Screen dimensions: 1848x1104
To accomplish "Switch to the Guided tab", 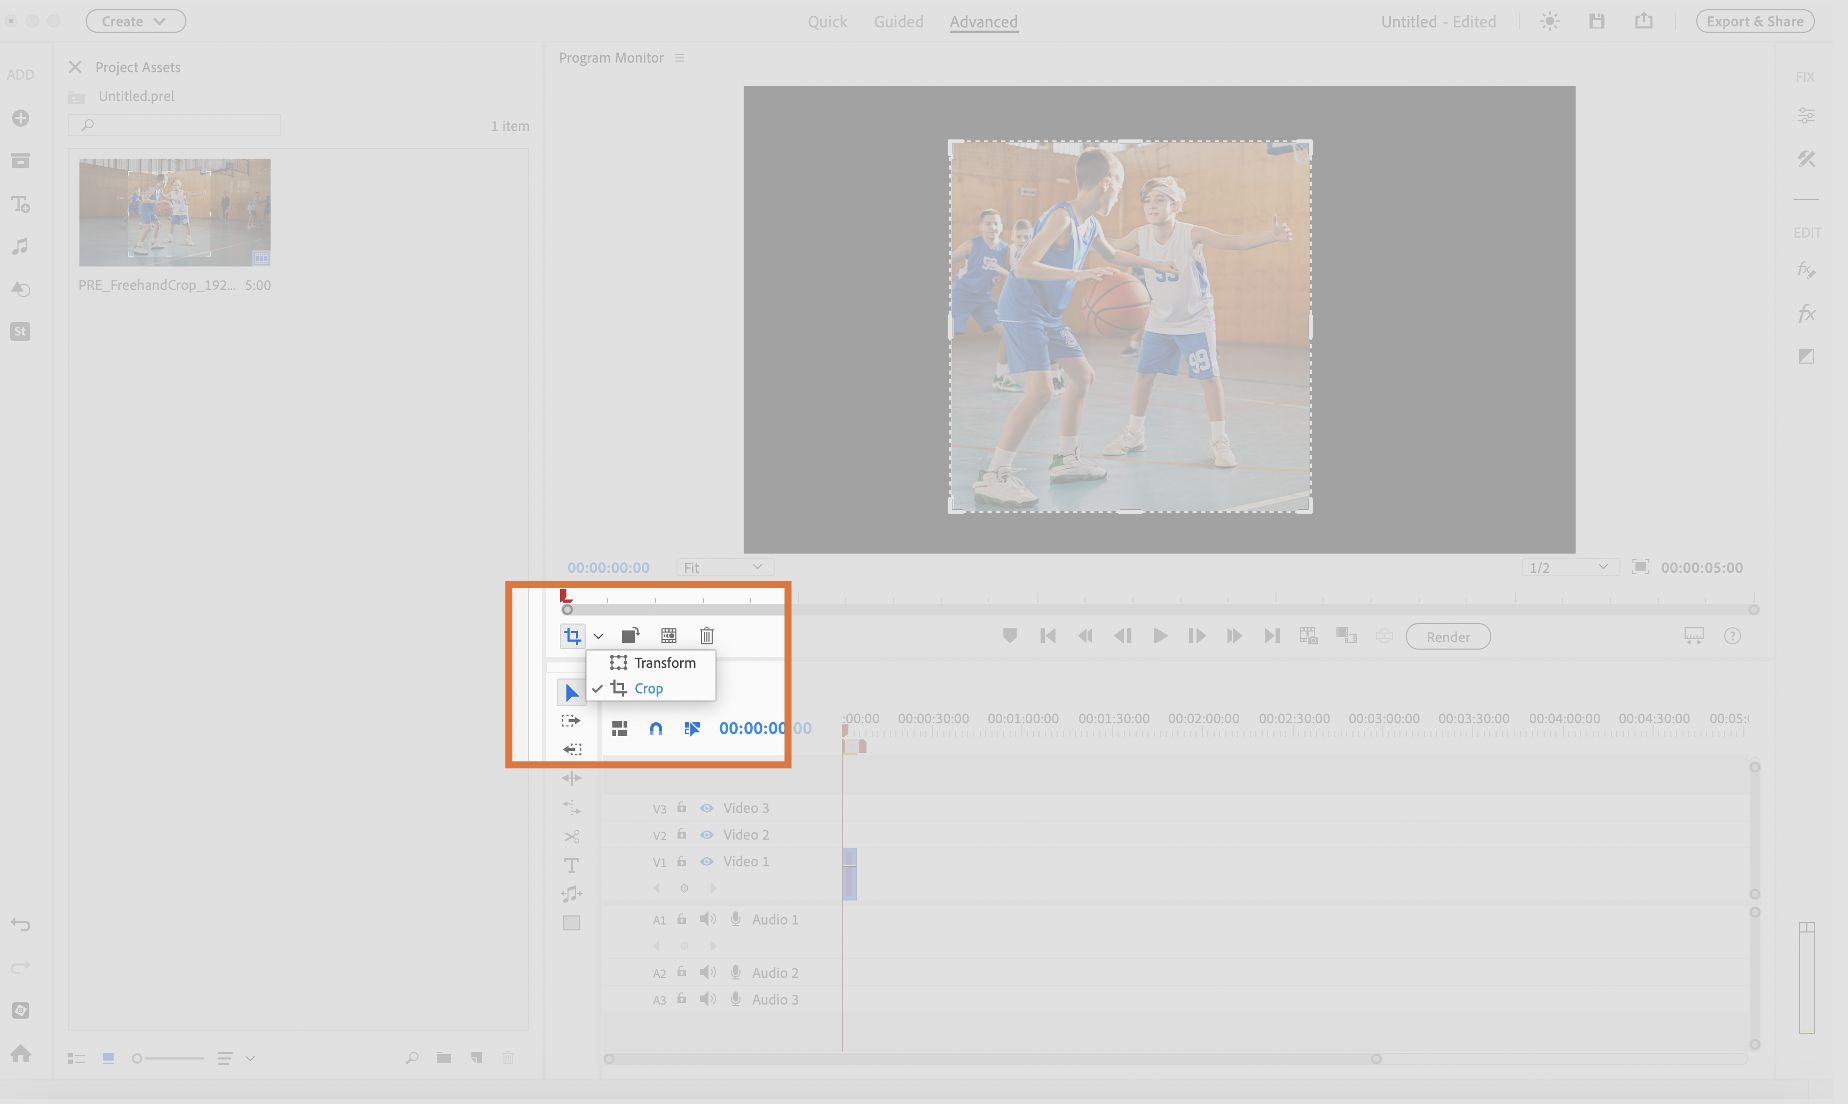I will (898, 21).
